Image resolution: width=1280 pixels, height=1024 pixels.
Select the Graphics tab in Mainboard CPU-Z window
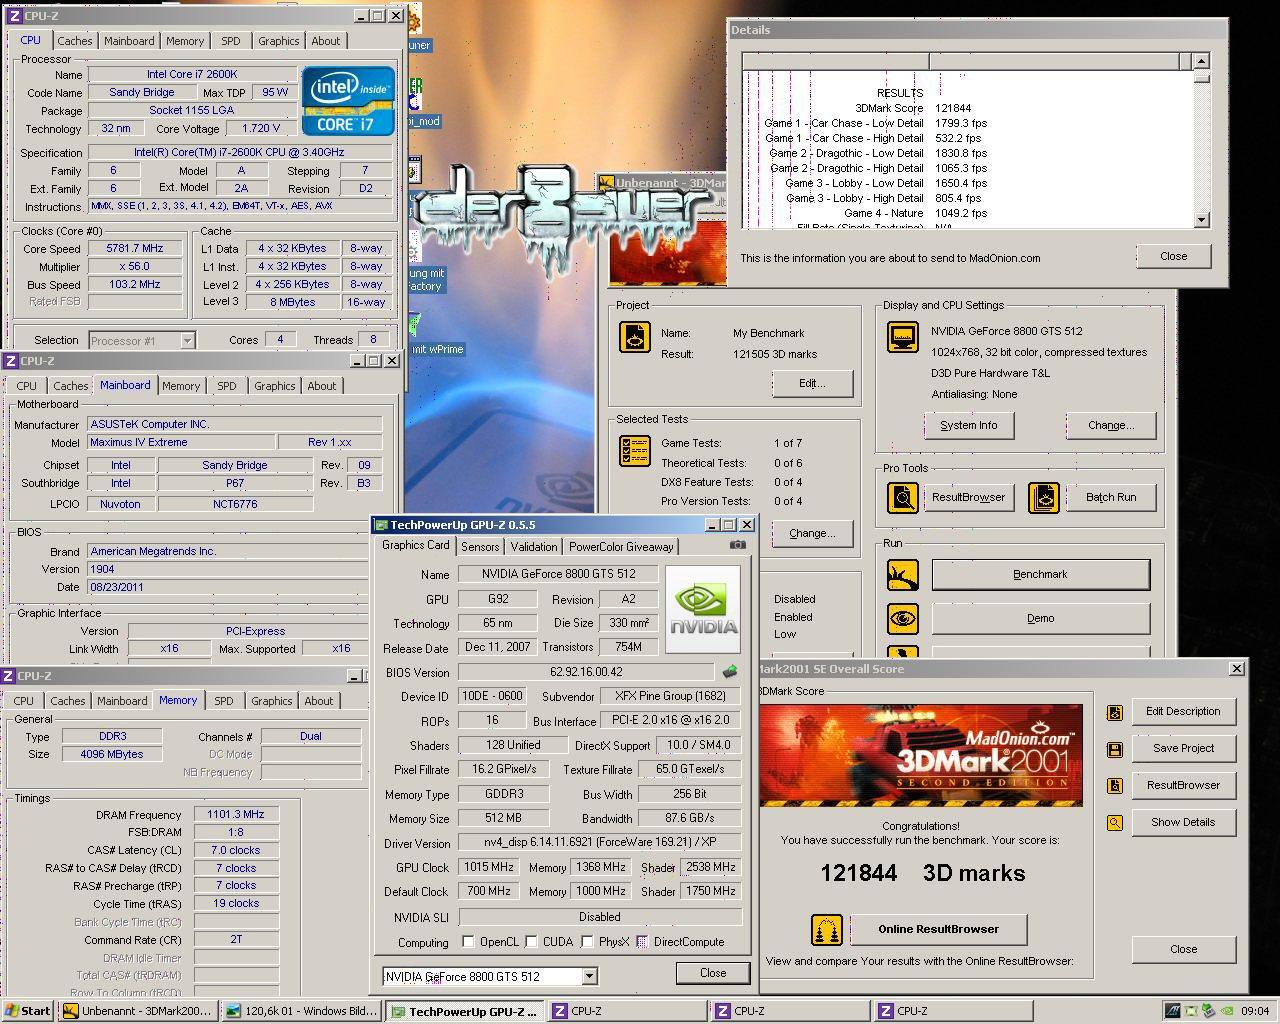(x=275, y=386)
